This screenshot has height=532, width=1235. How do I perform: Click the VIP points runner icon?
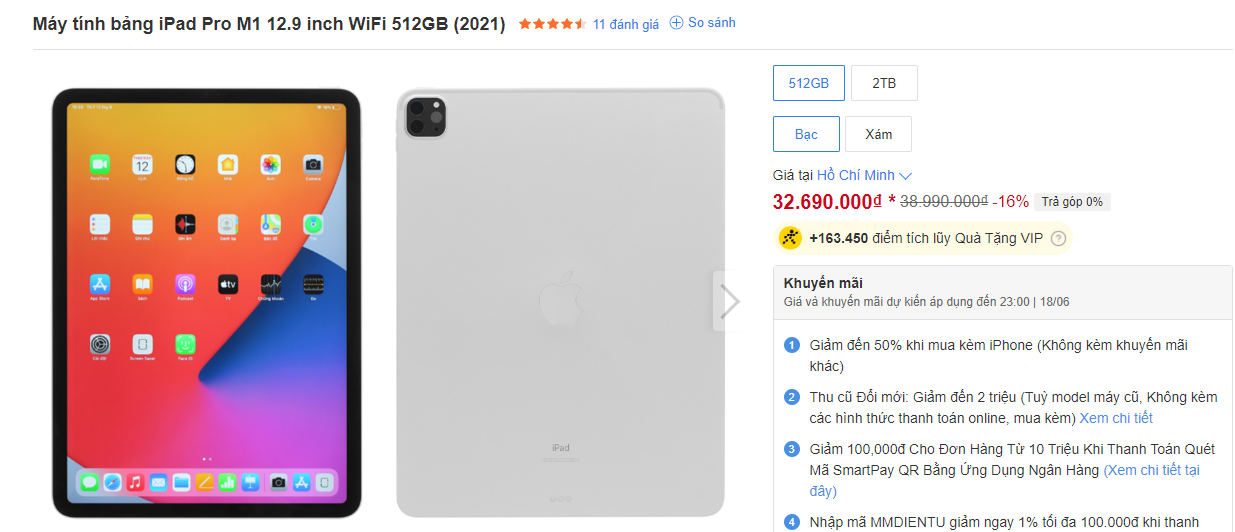(791, 238)
